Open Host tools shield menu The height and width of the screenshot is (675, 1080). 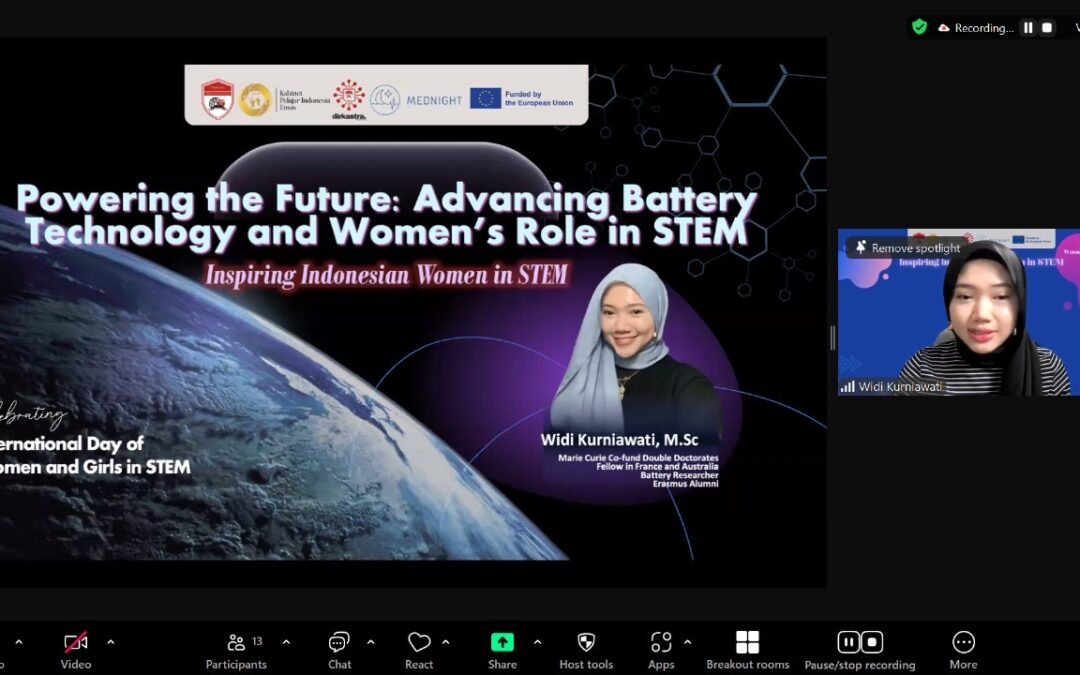[586, 650]
